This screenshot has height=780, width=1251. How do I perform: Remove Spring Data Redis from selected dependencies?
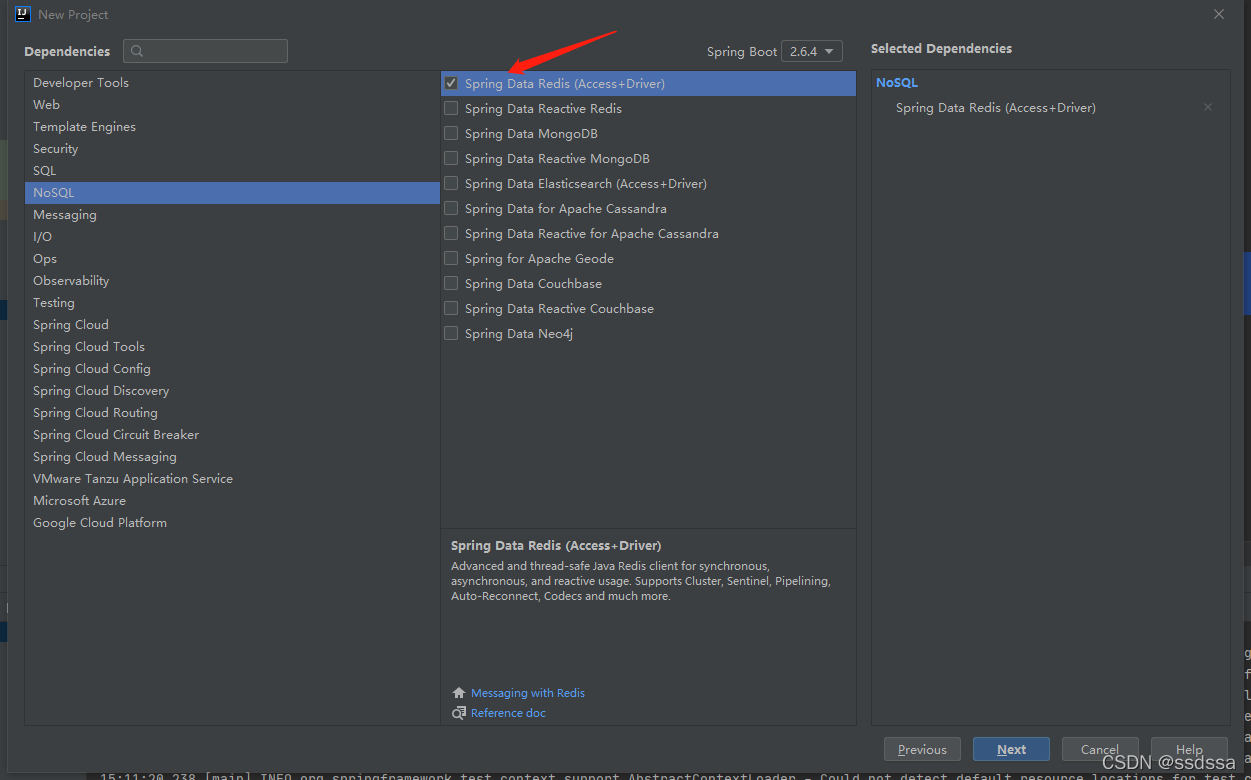point(1208,107)
